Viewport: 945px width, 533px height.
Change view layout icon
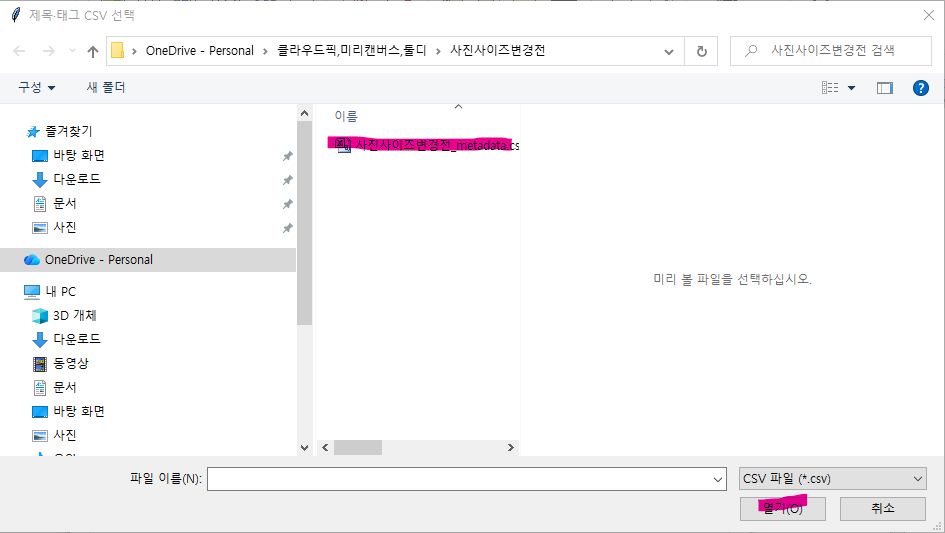pyautogui.click(x=830, y=88)
